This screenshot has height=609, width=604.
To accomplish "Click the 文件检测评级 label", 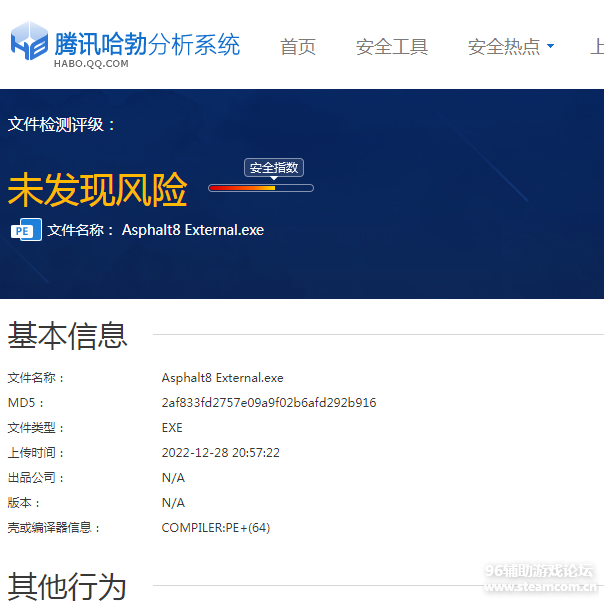I will point(62,124).
